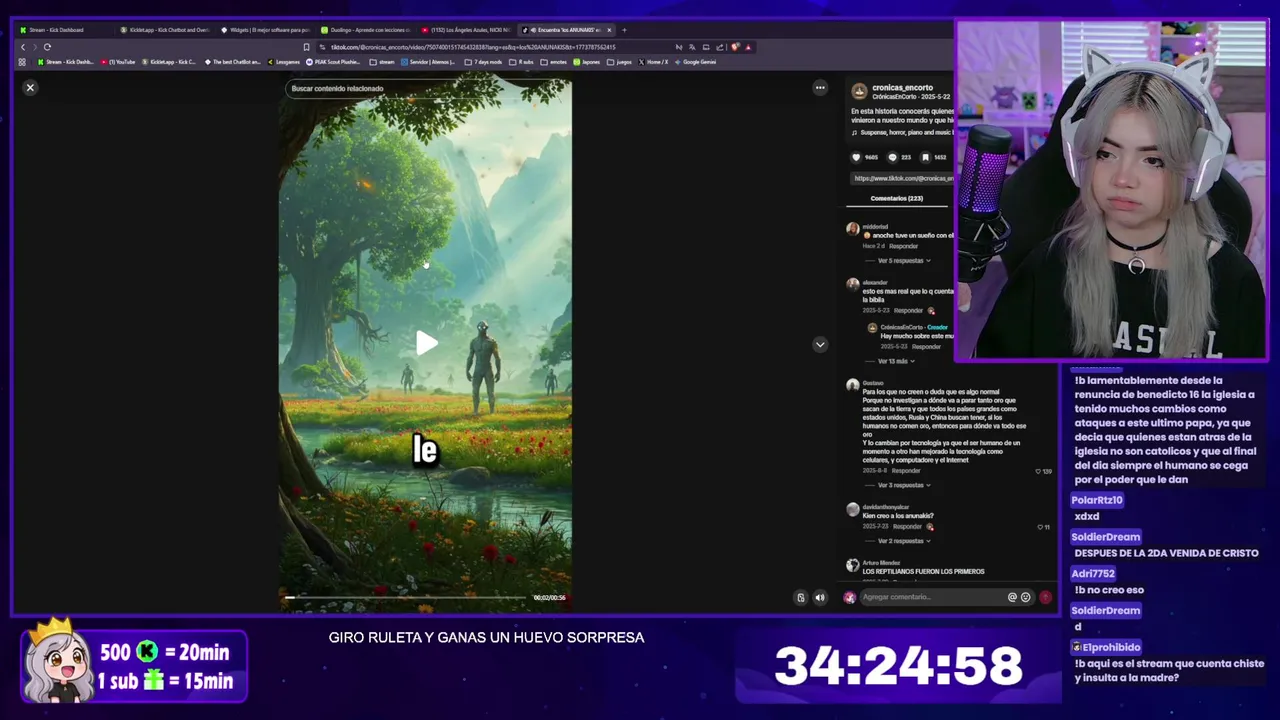The width and height of the screenshot is (1280, 720).
Task: Click Gustavo's commenter avatar
Action: [x=852, y=384]
